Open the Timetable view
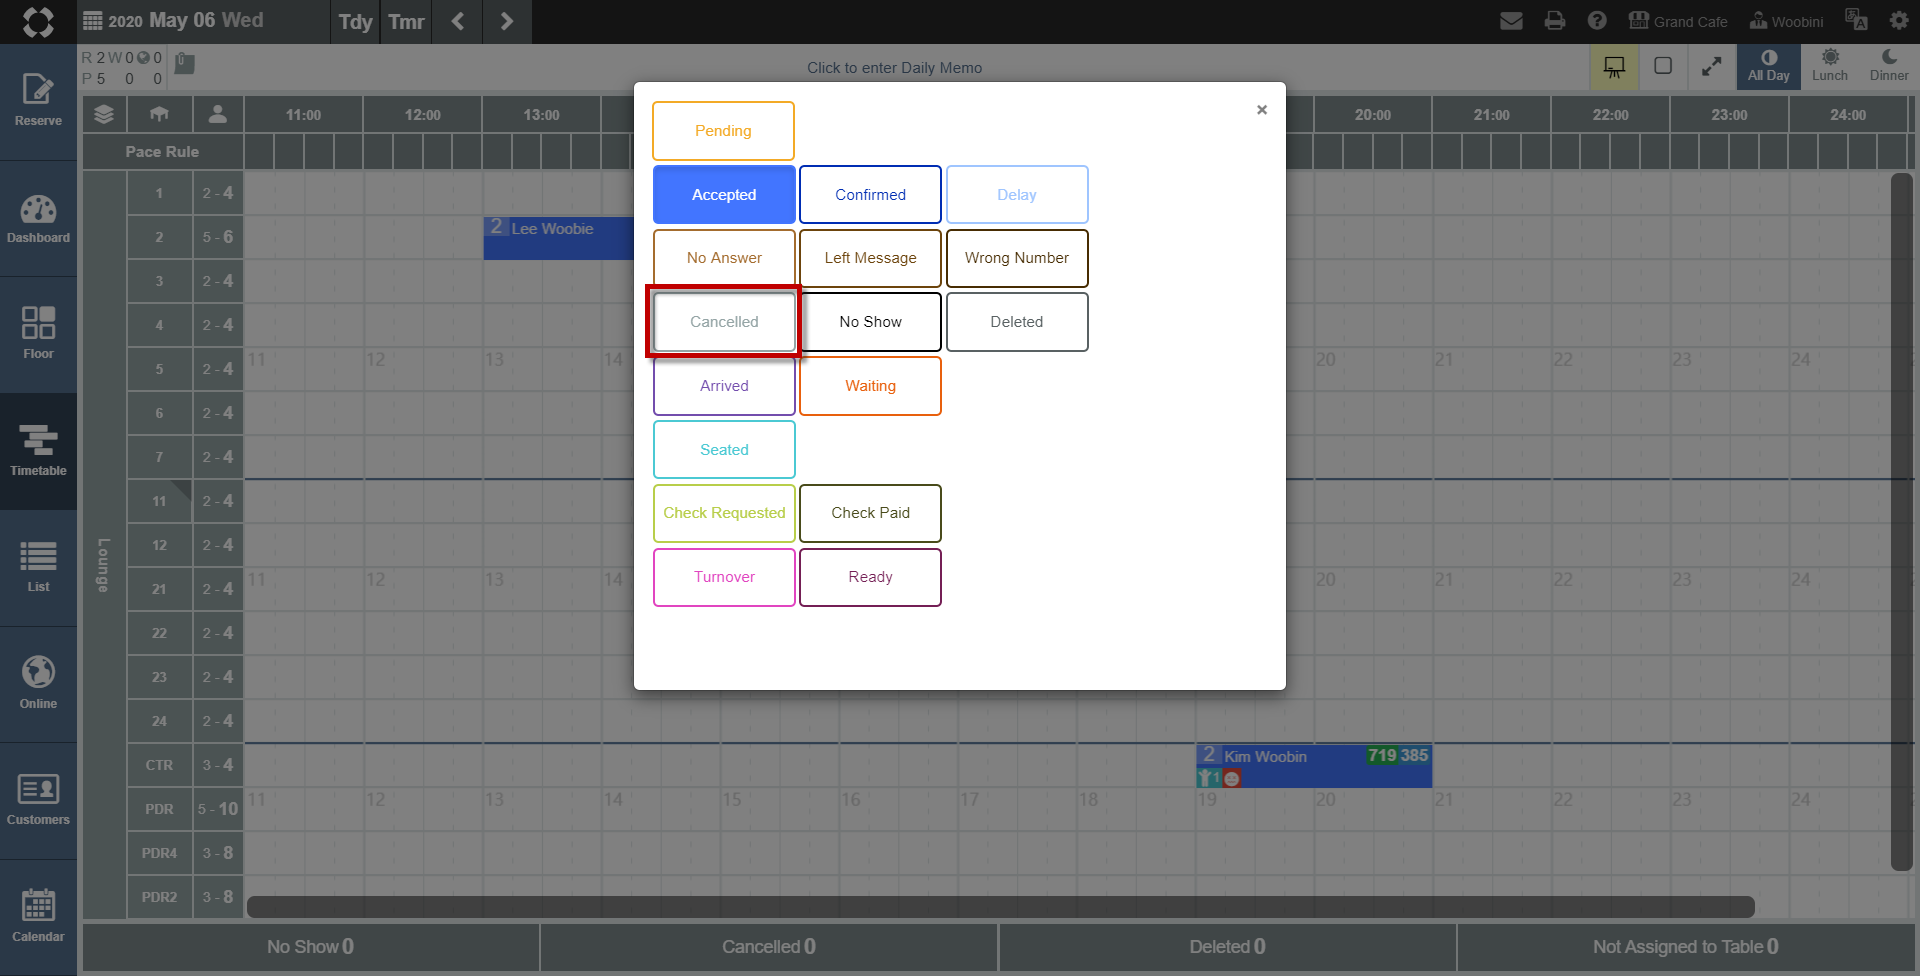This screenshot has height=976, width=1920. pos(38,452)
